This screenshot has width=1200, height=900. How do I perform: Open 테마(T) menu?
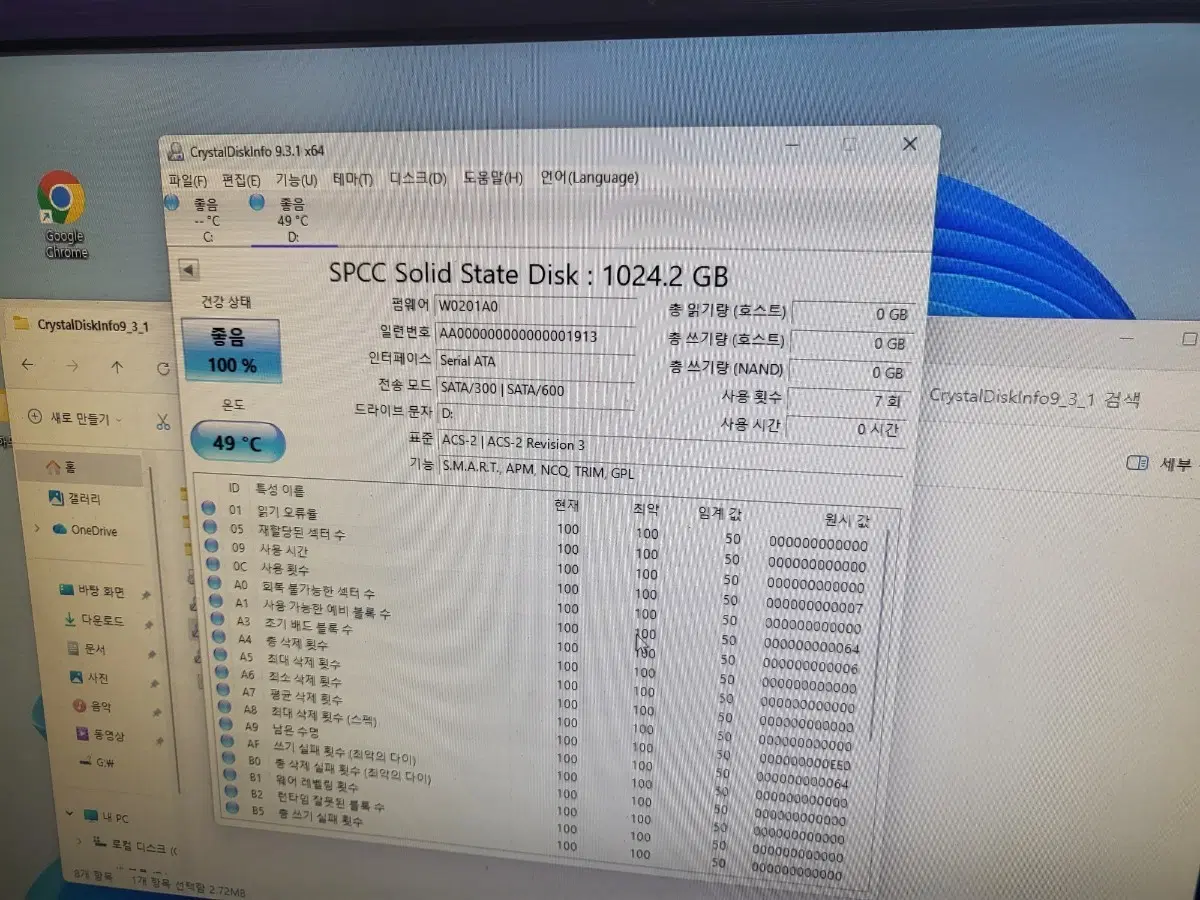(x=353, y=179)
